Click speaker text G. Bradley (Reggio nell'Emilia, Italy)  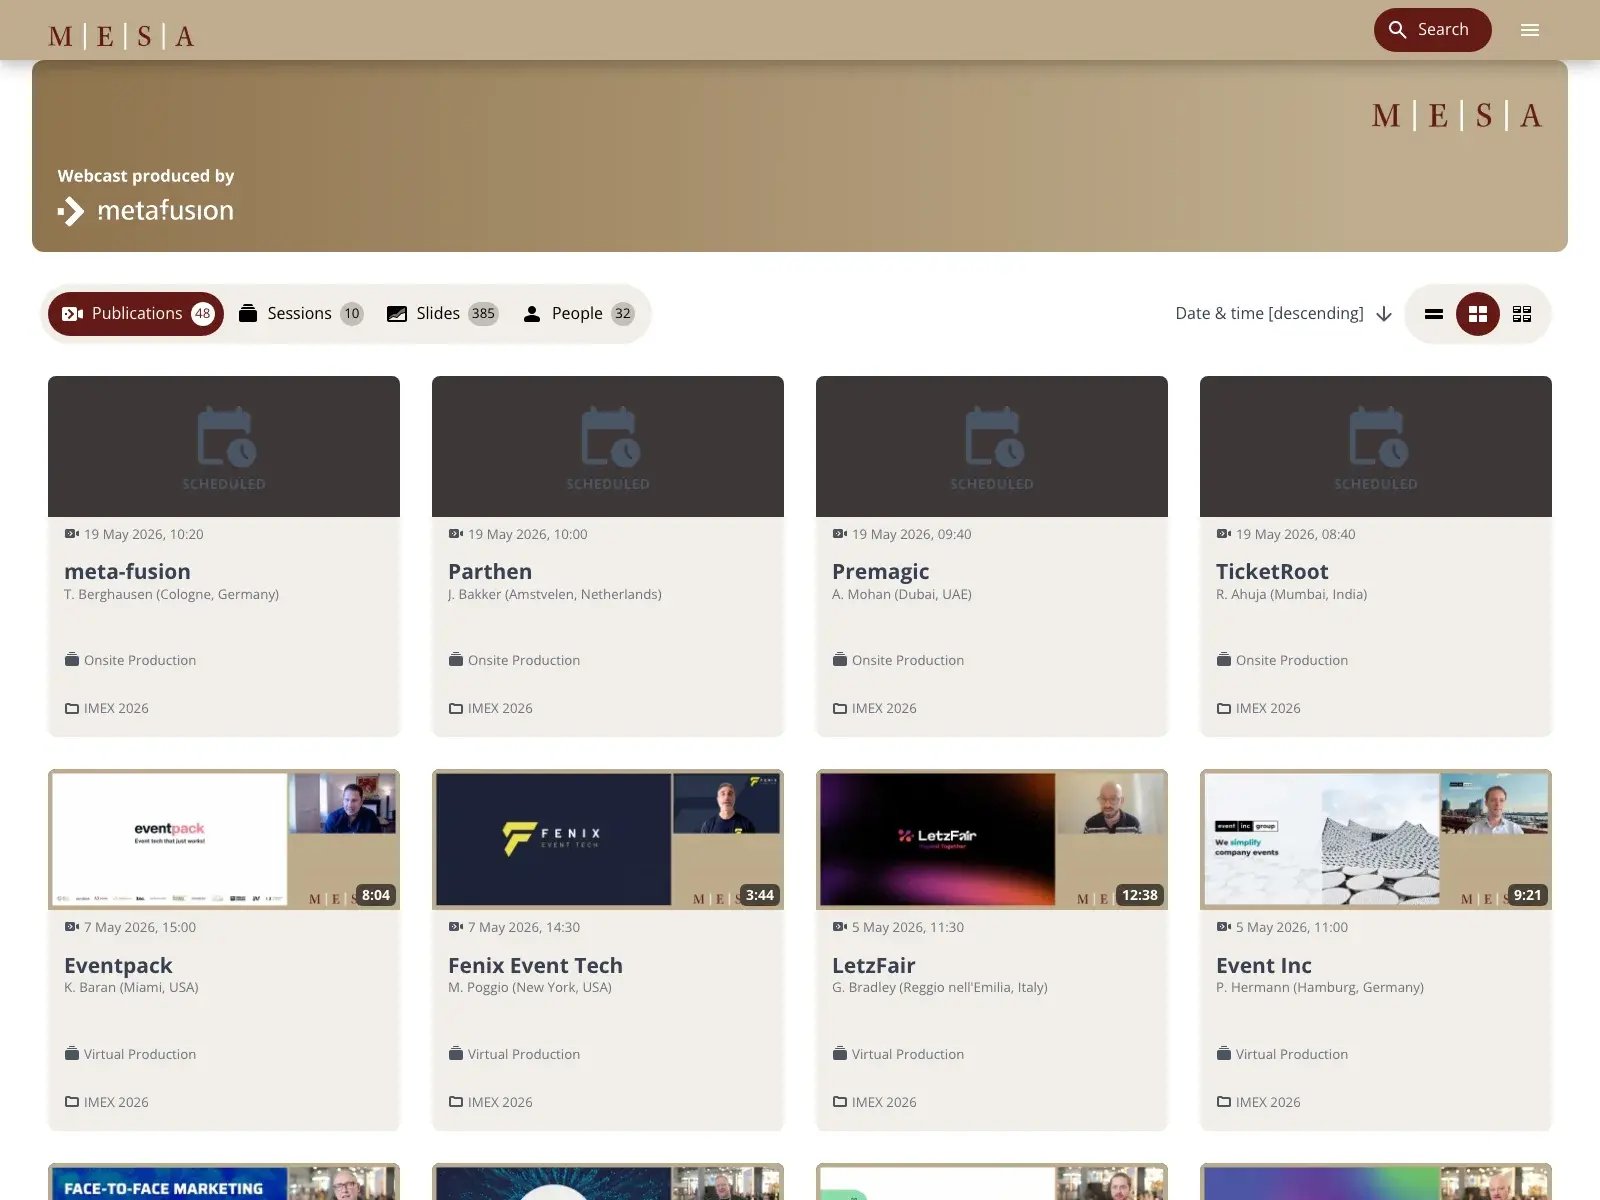[x=940, y=987]
